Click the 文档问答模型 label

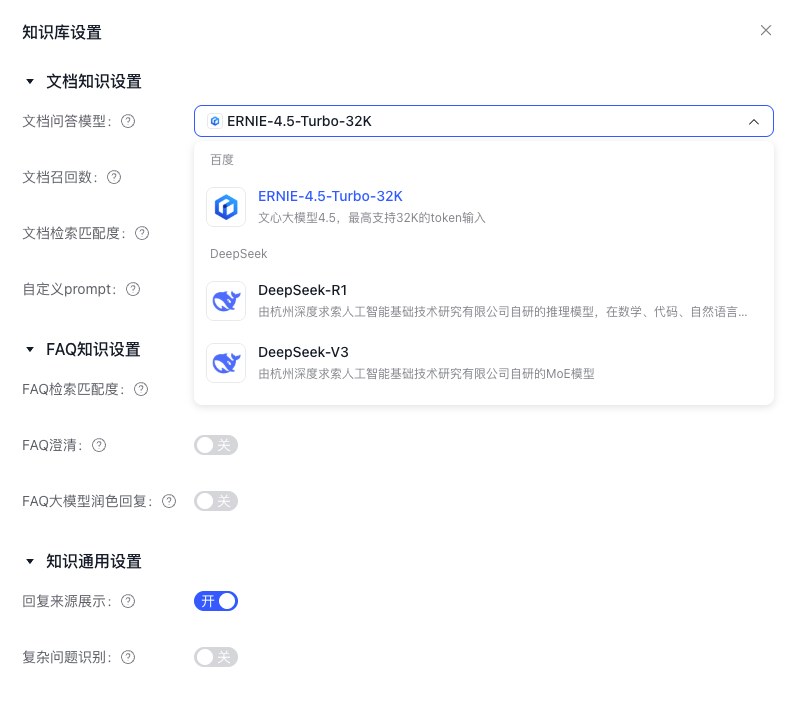[67, 121]
